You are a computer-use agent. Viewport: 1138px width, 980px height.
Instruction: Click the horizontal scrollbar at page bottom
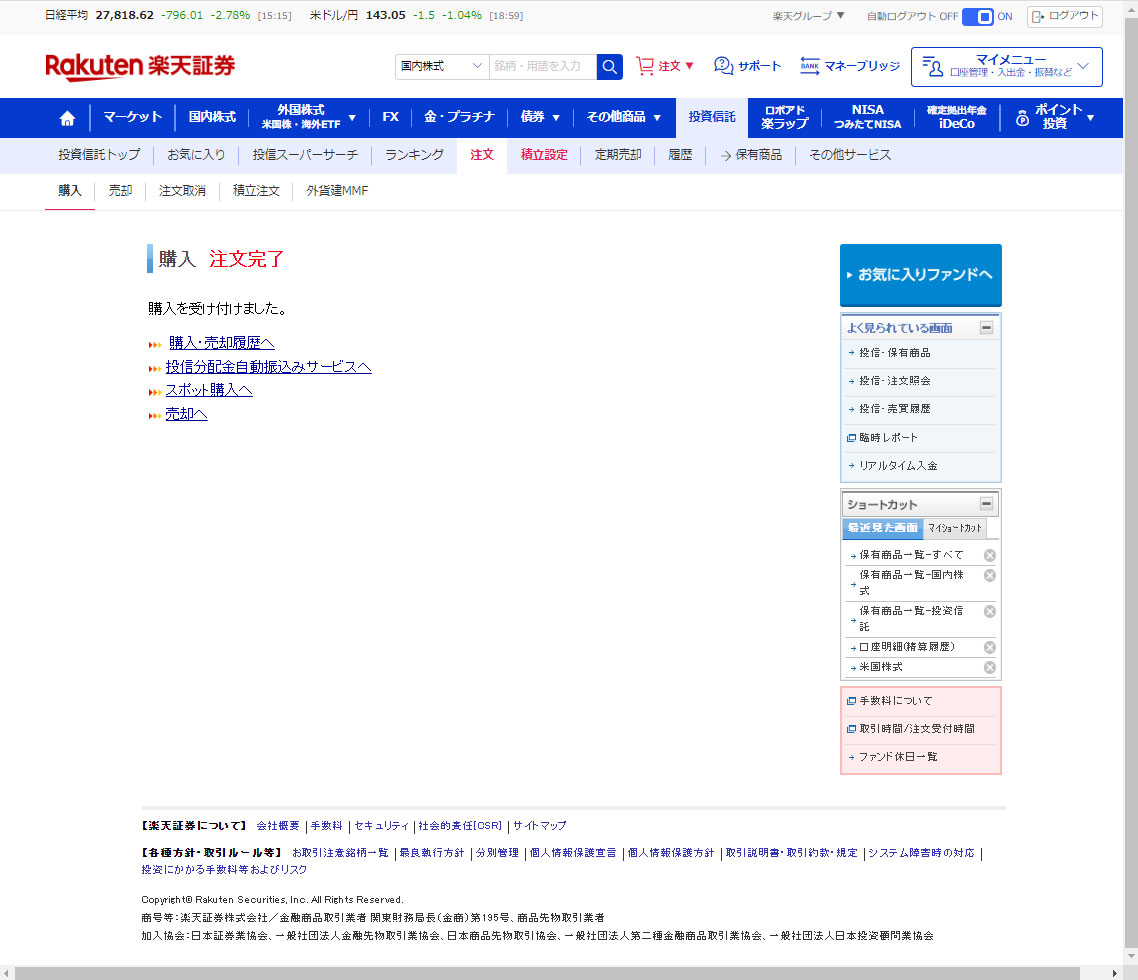[540, 973]
